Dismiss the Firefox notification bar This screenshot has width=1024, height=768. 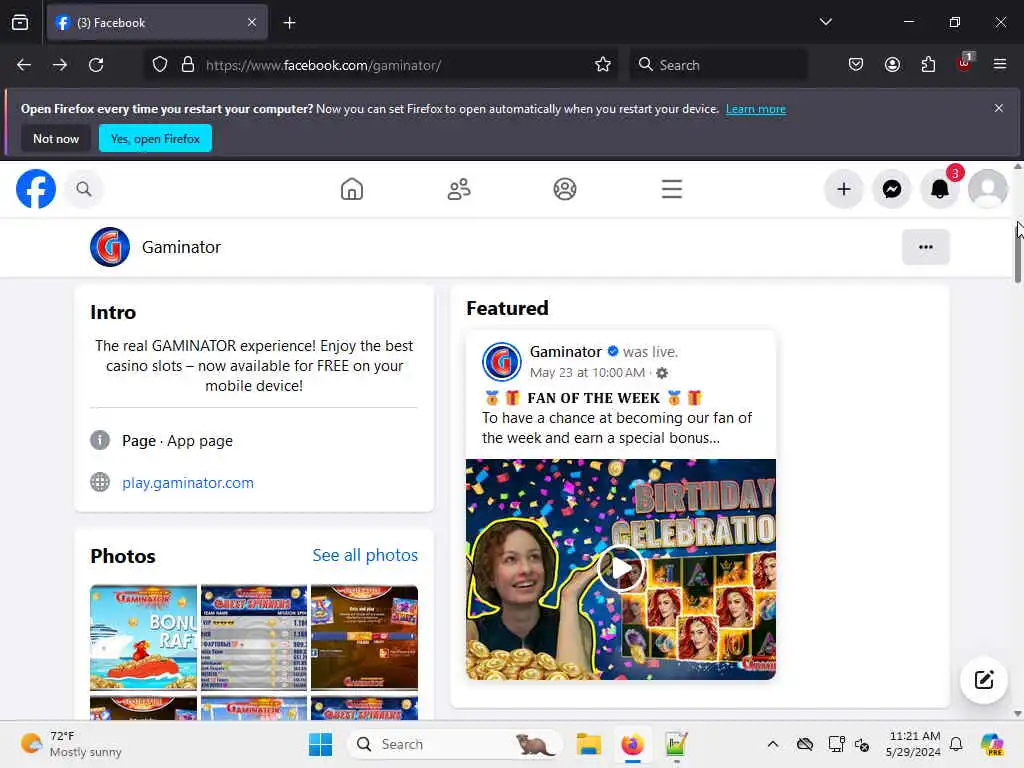(x=999, y=108)
